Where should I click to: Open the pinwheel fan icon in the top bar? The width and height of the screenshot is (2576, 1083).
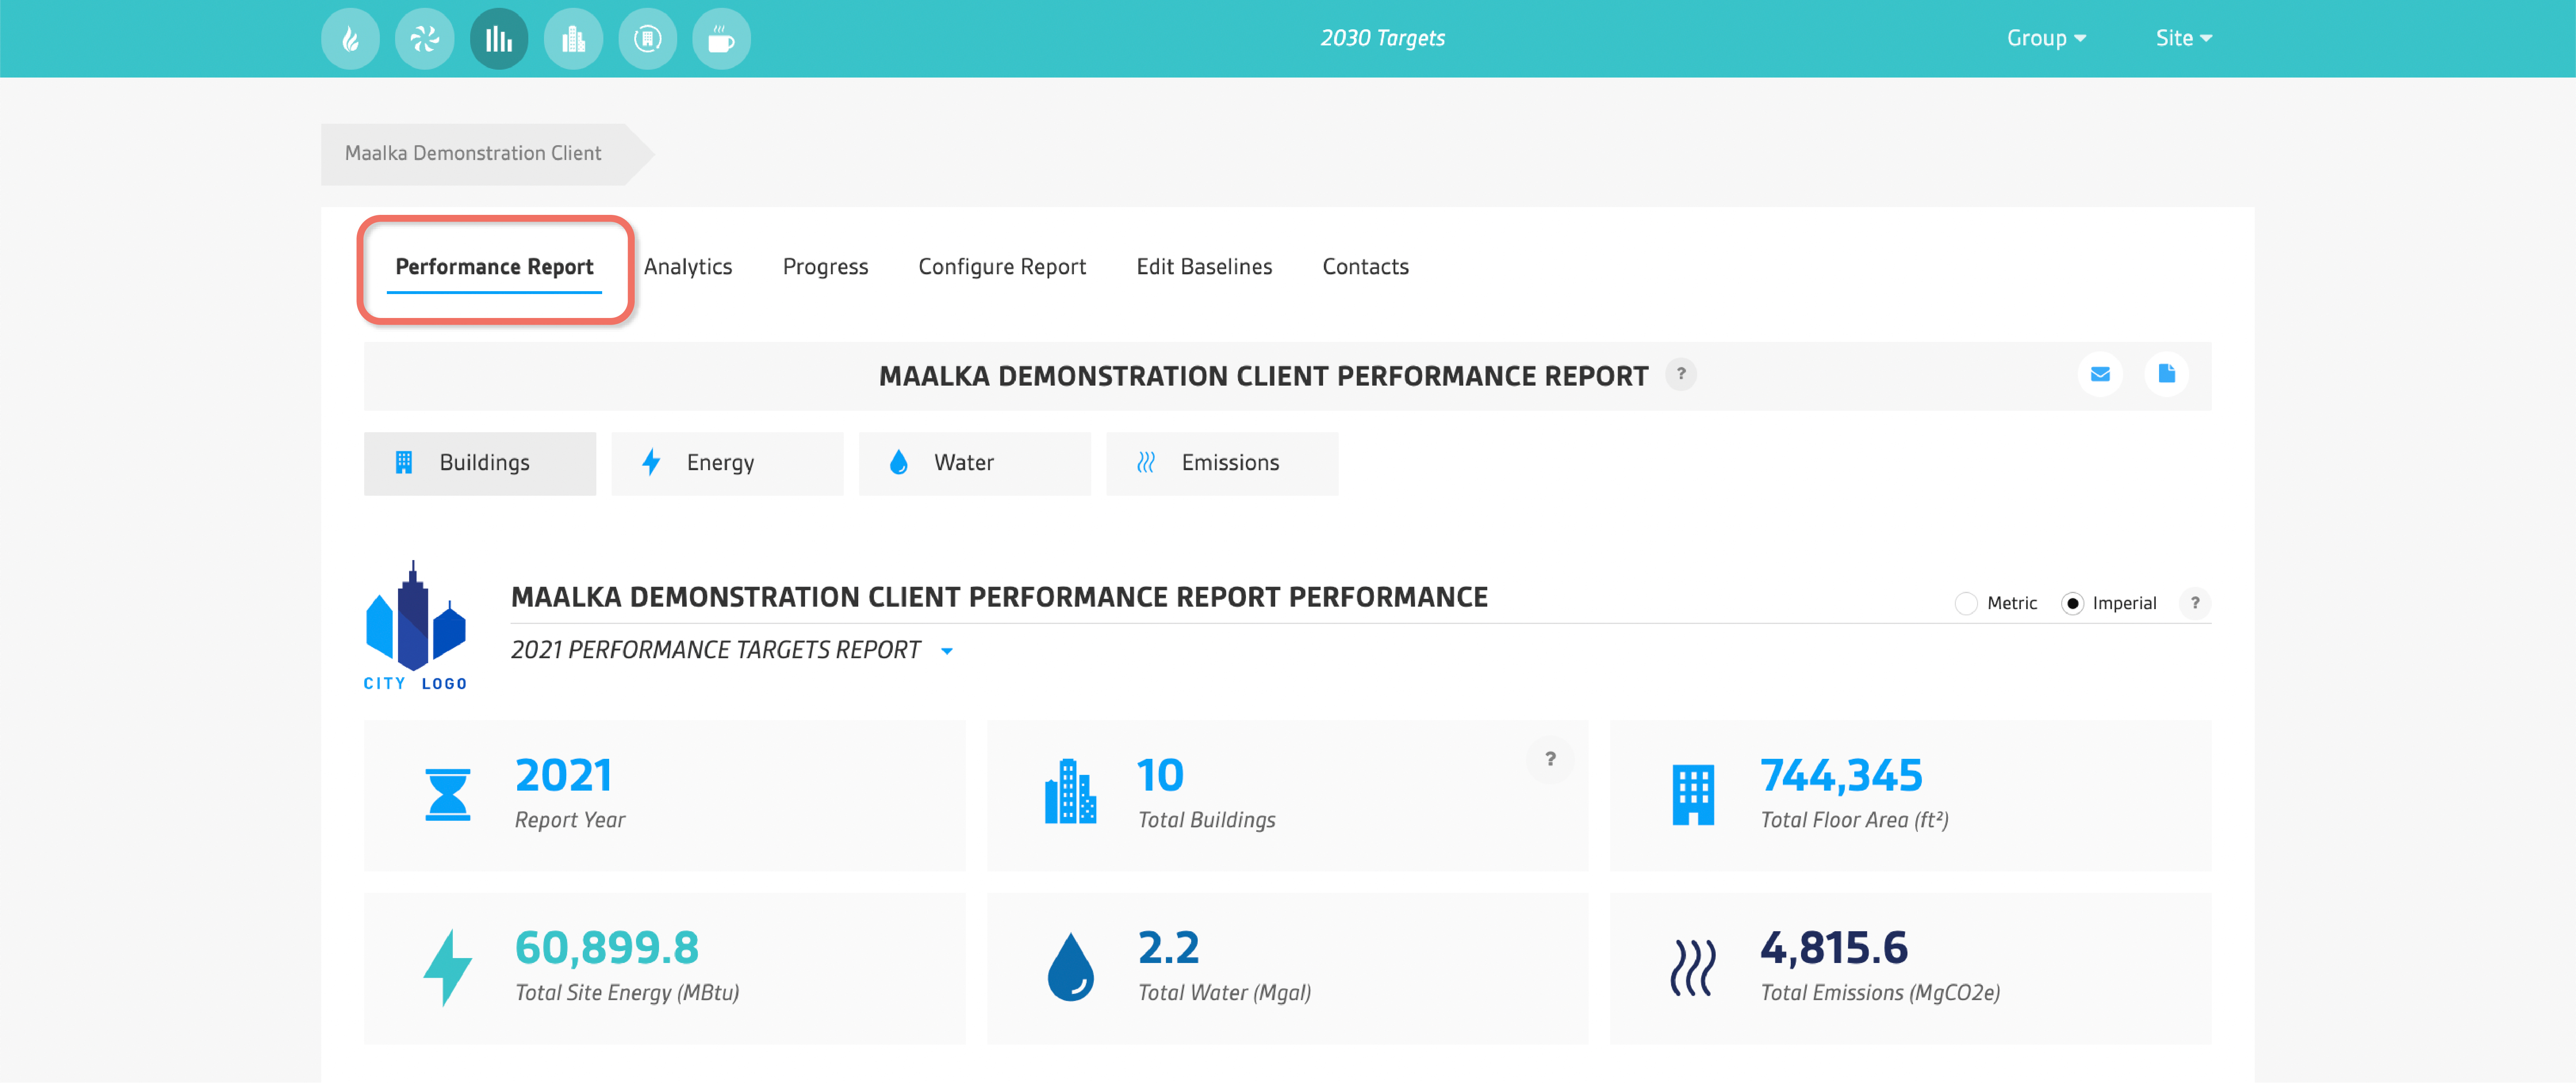(x=424, y=39)
